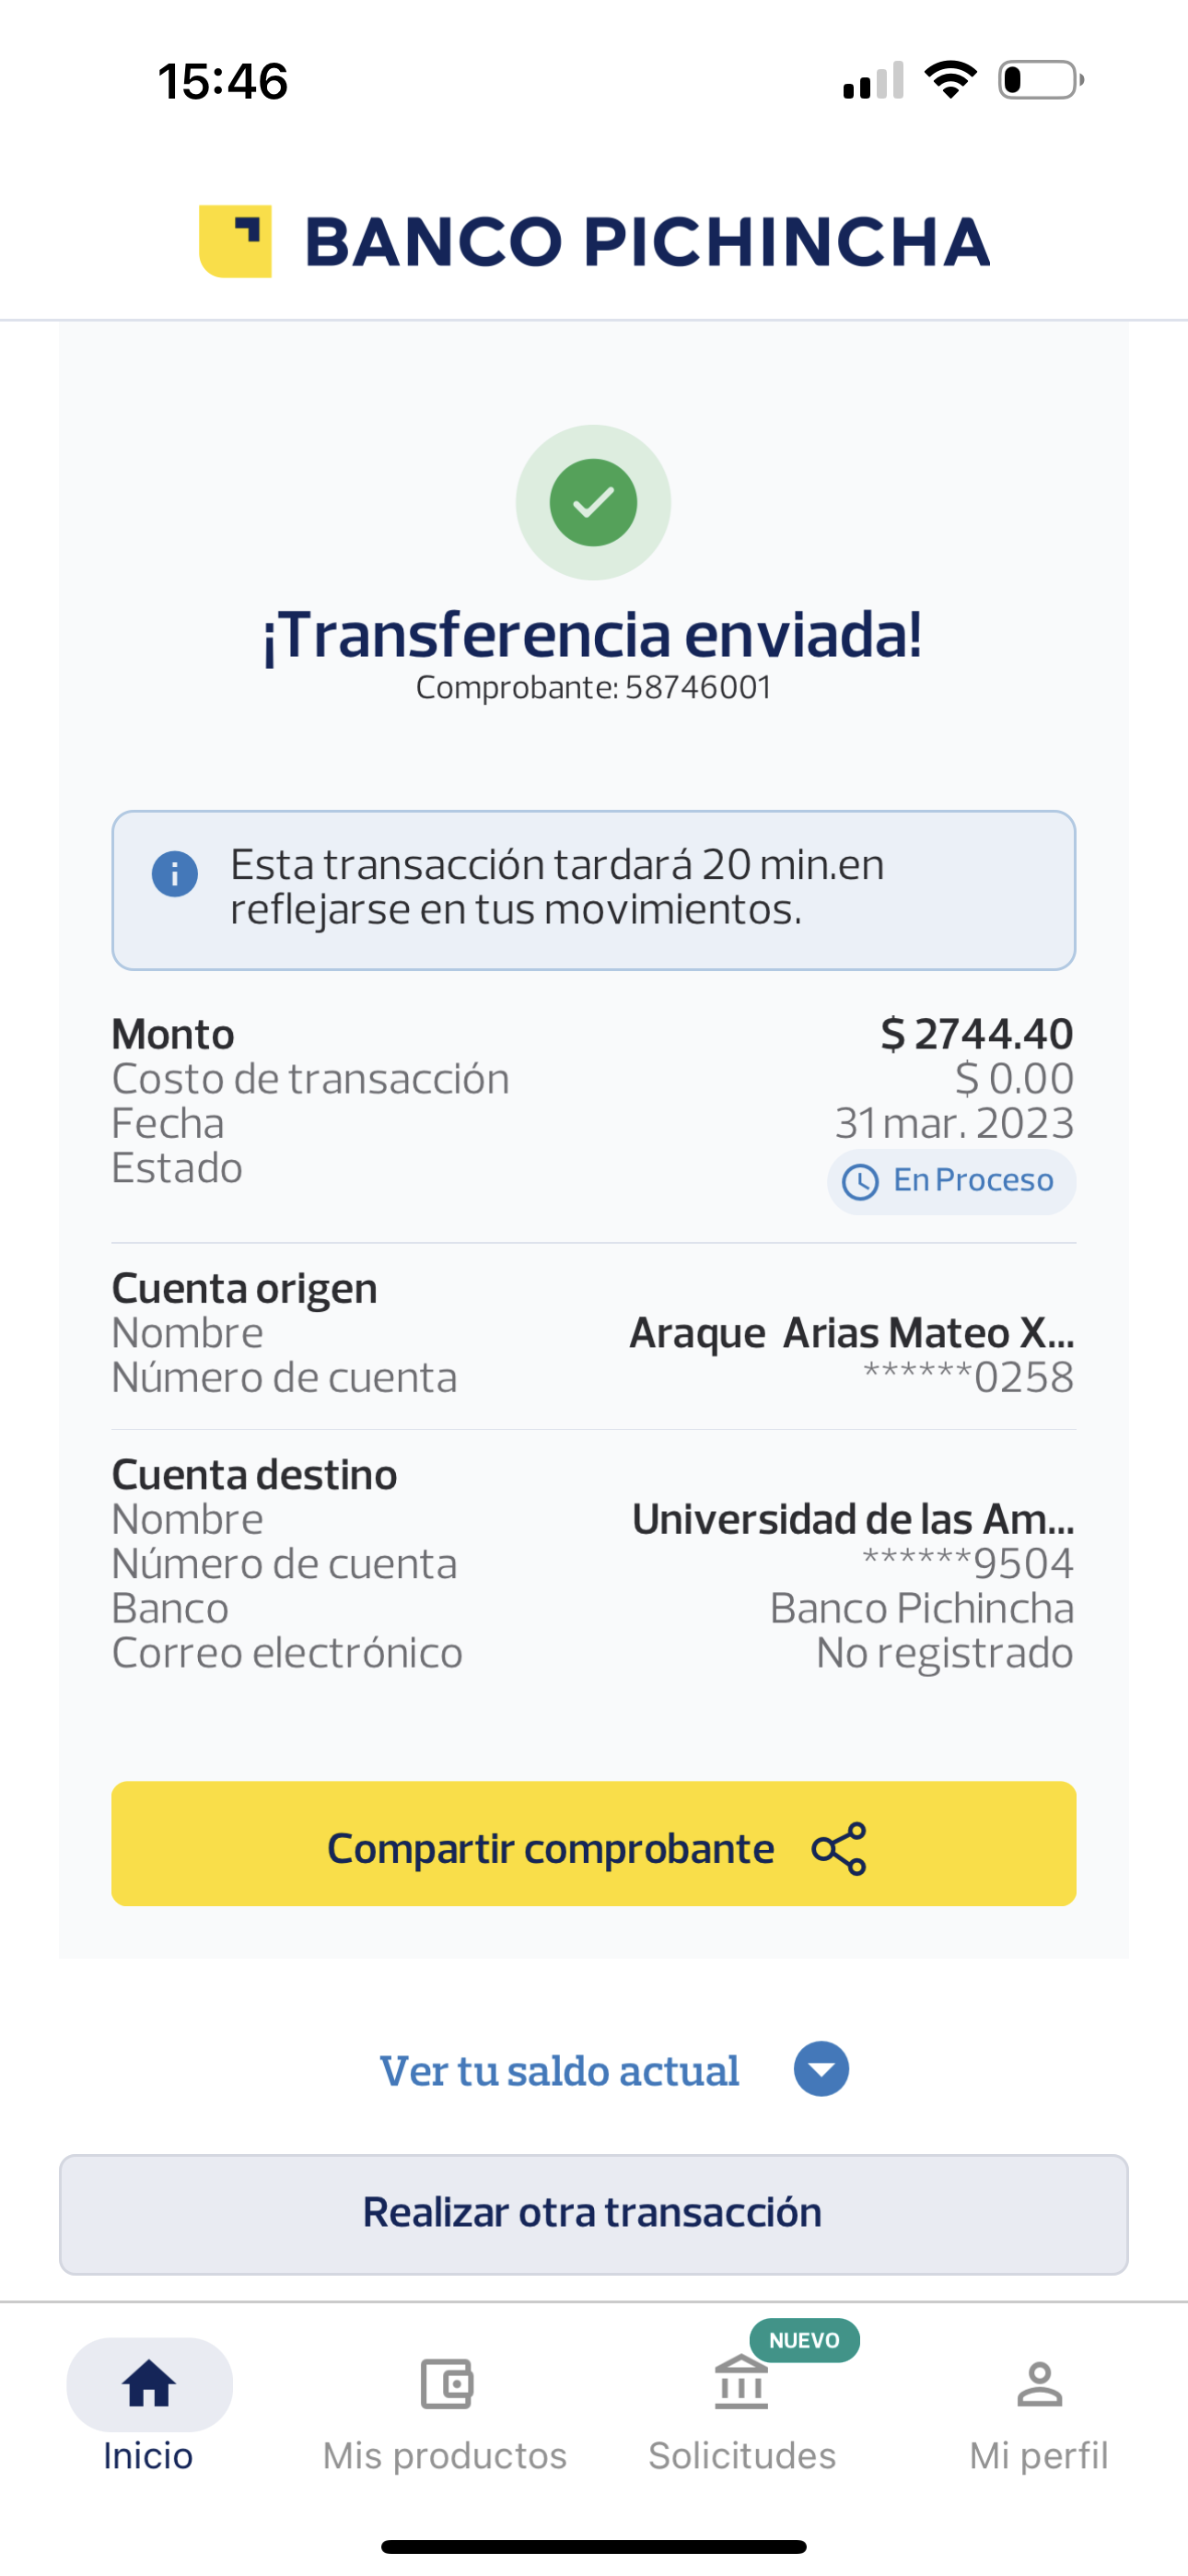Switch to the Solicitudes tab label

click(x=742, y=2456)
